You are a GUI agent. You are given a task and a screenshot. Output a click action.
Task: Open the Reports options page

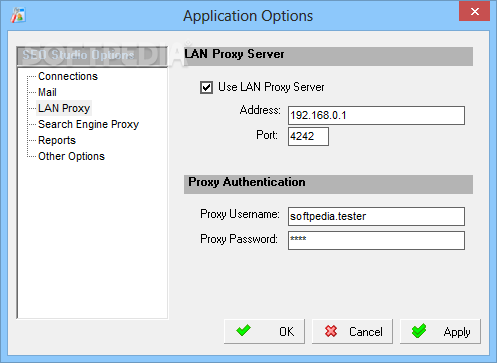pyautogui.click(x=57, y=140)
